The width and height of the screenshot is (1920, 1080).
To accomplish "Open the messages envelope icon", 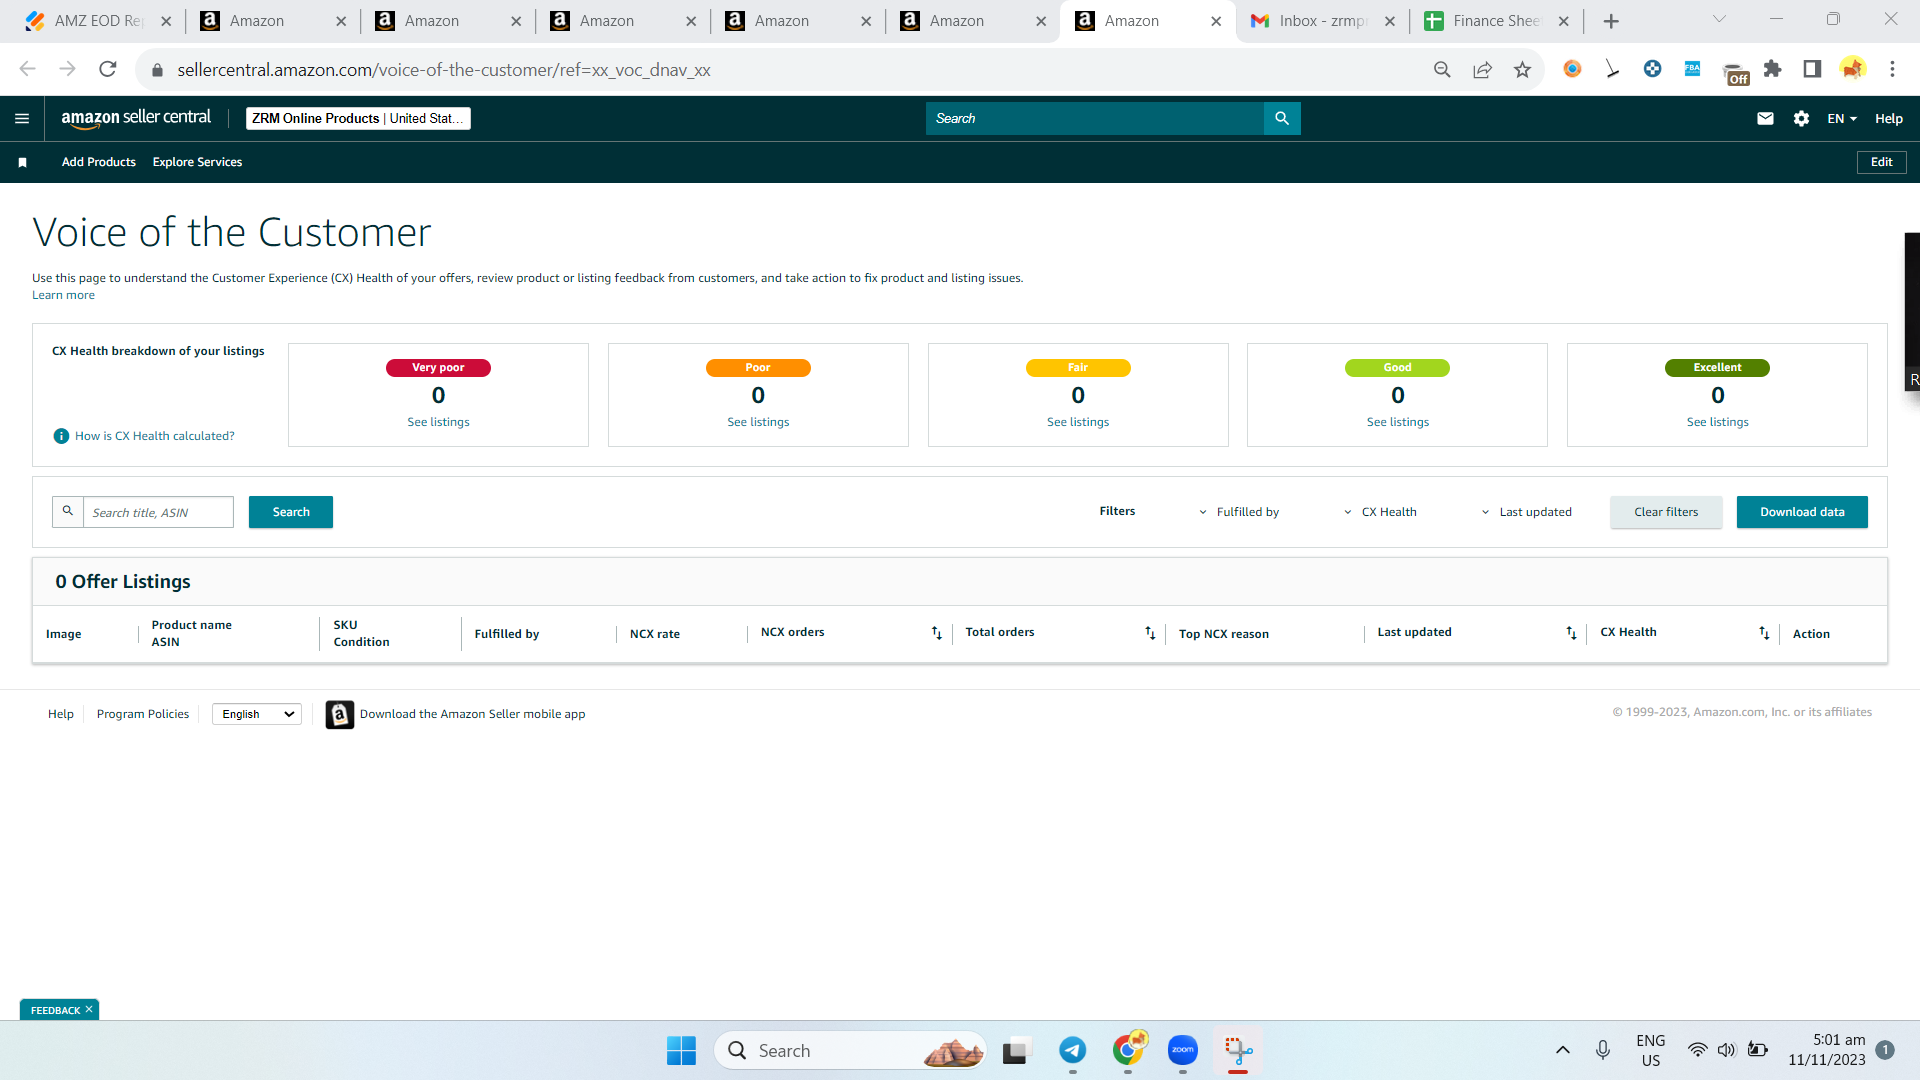I will point(1765,118).
